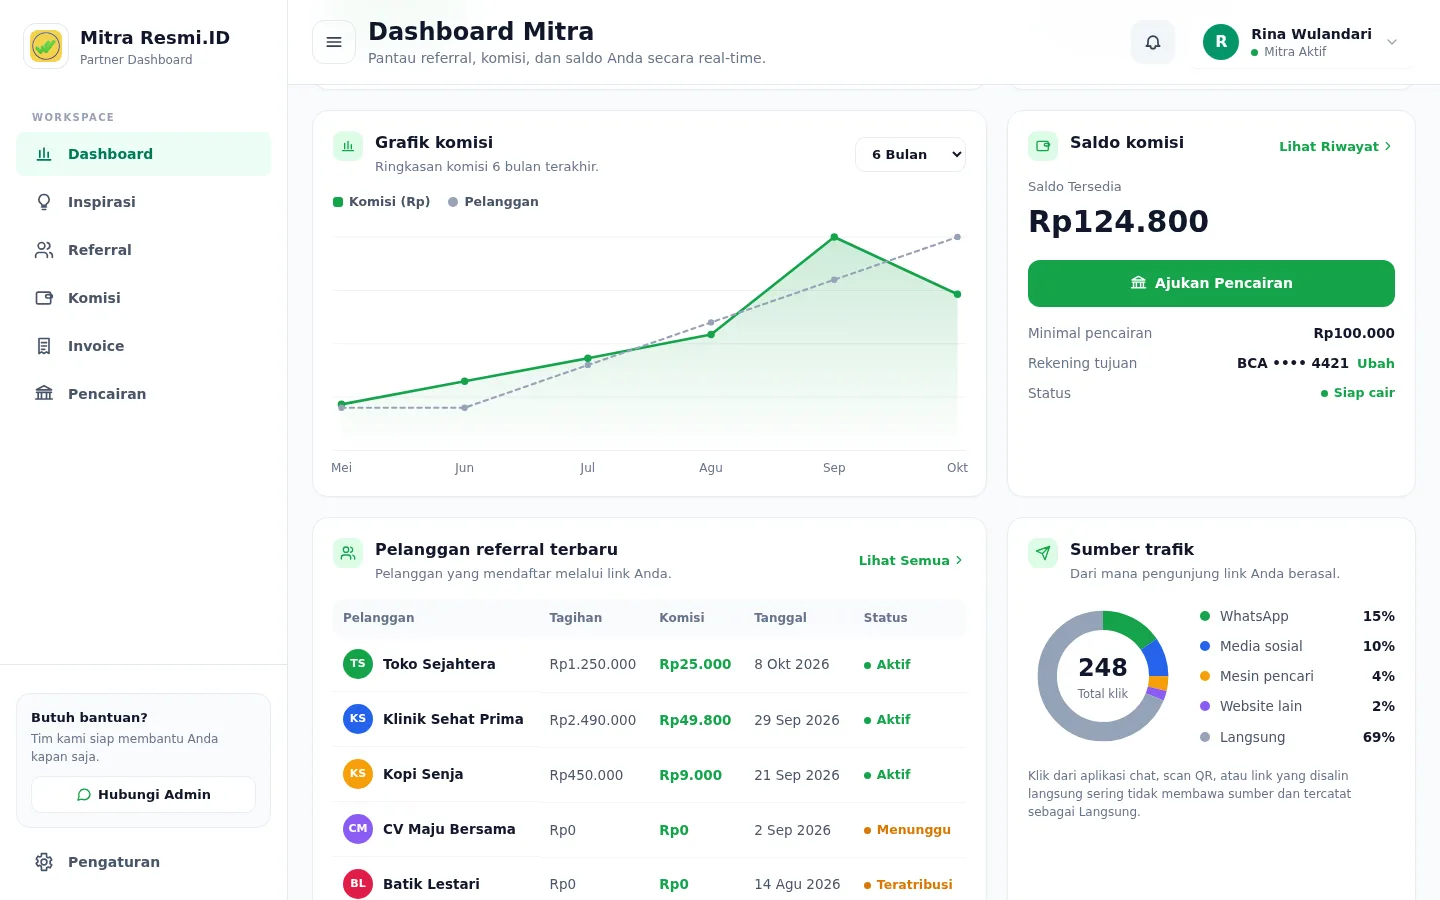Click the KS avatar for Klinik Sehat Prima
The image size is (1440, 900).
pos(358,719)
